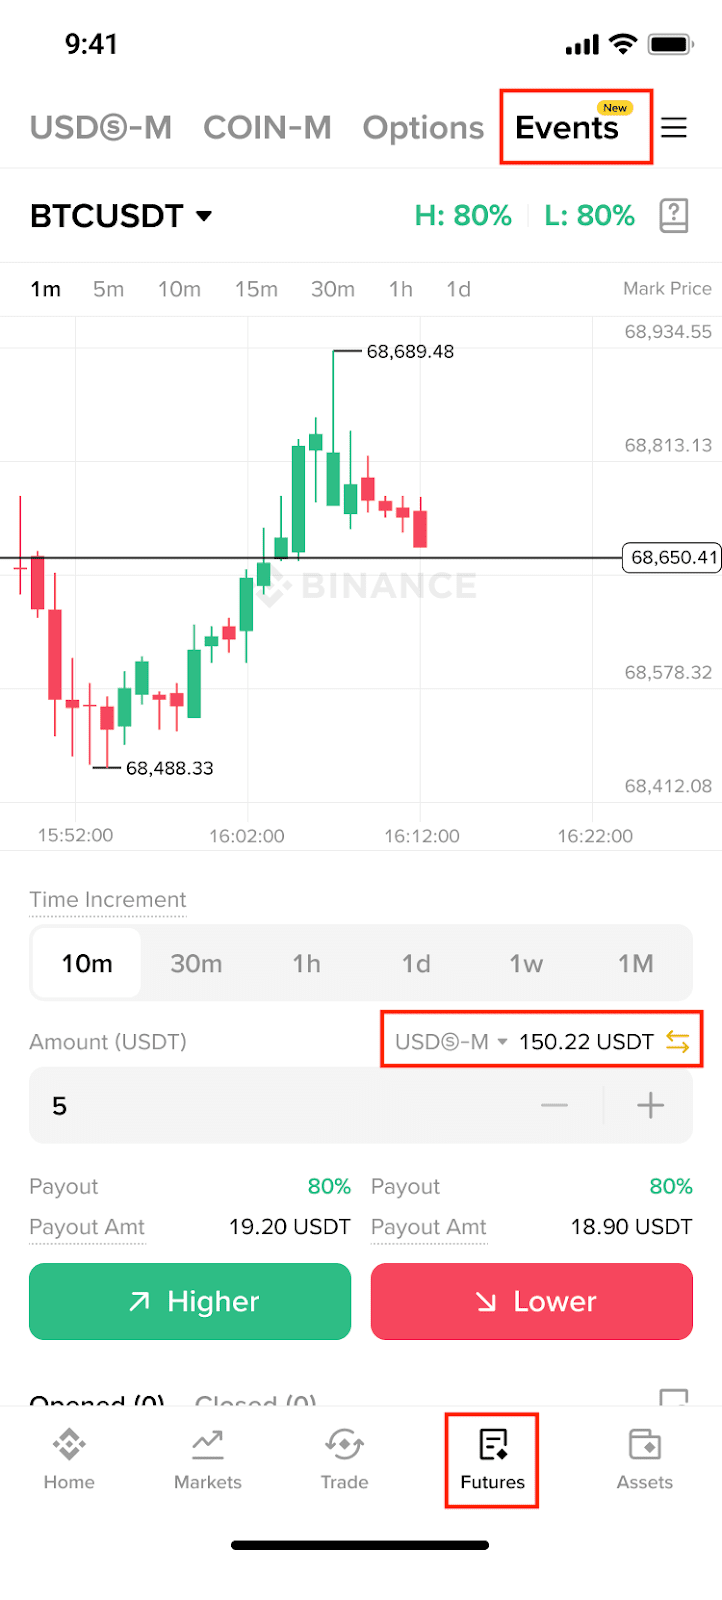This screenshot has width=722, height=1600.
Task: Tap the red Lower button
Action: [x=532, y=1301]
